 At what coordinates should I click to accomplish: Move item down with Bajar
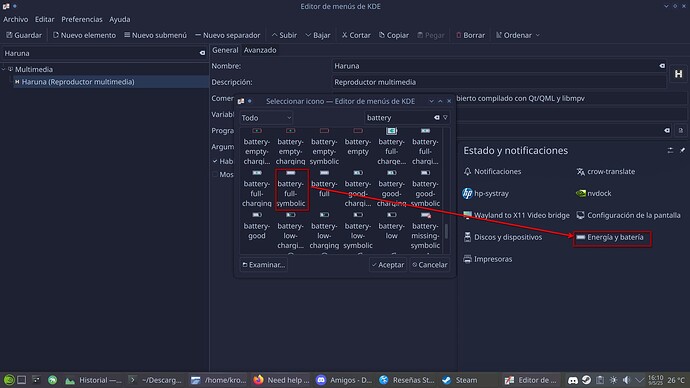(x=318, y=35)
